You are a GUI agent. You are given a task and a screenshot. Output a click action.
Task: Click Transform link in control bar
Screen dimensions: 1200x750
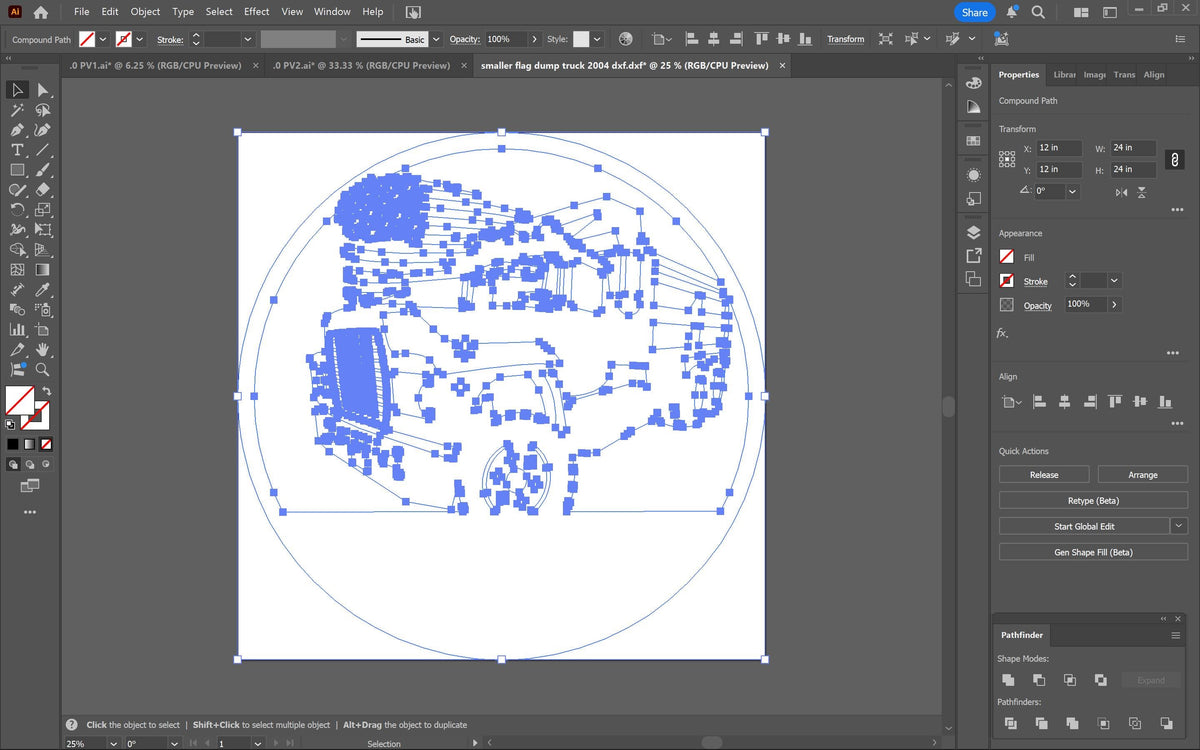(845, 39)
